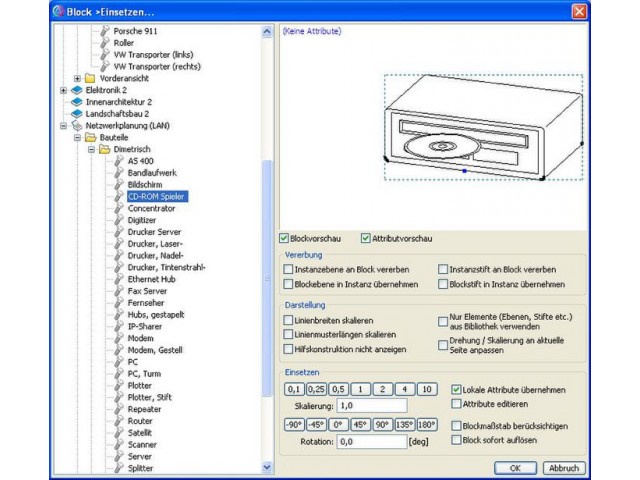Click the block icon beside Repeater
The height and width of the screenshot is (480, 640).
coord(119,409)
